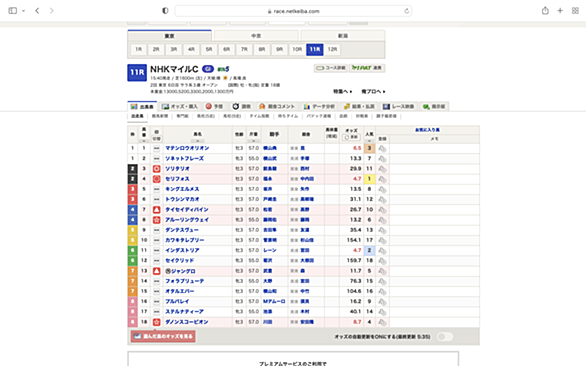Switch to the 中京 racecourse tab

(256, 36)
